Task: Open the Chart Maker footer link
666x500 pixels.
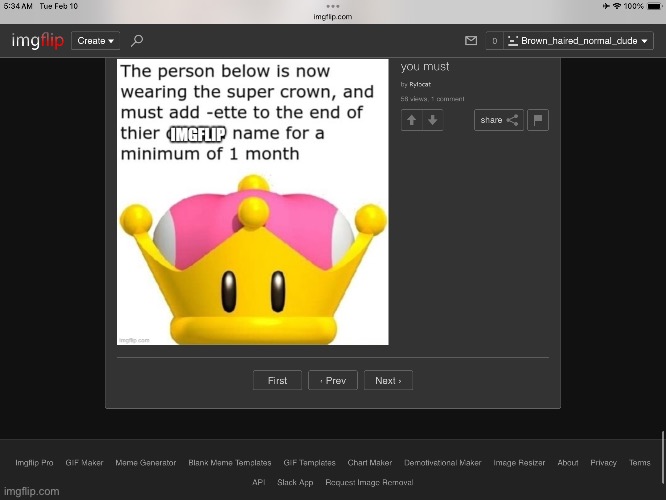Action: tap(370, 463)
